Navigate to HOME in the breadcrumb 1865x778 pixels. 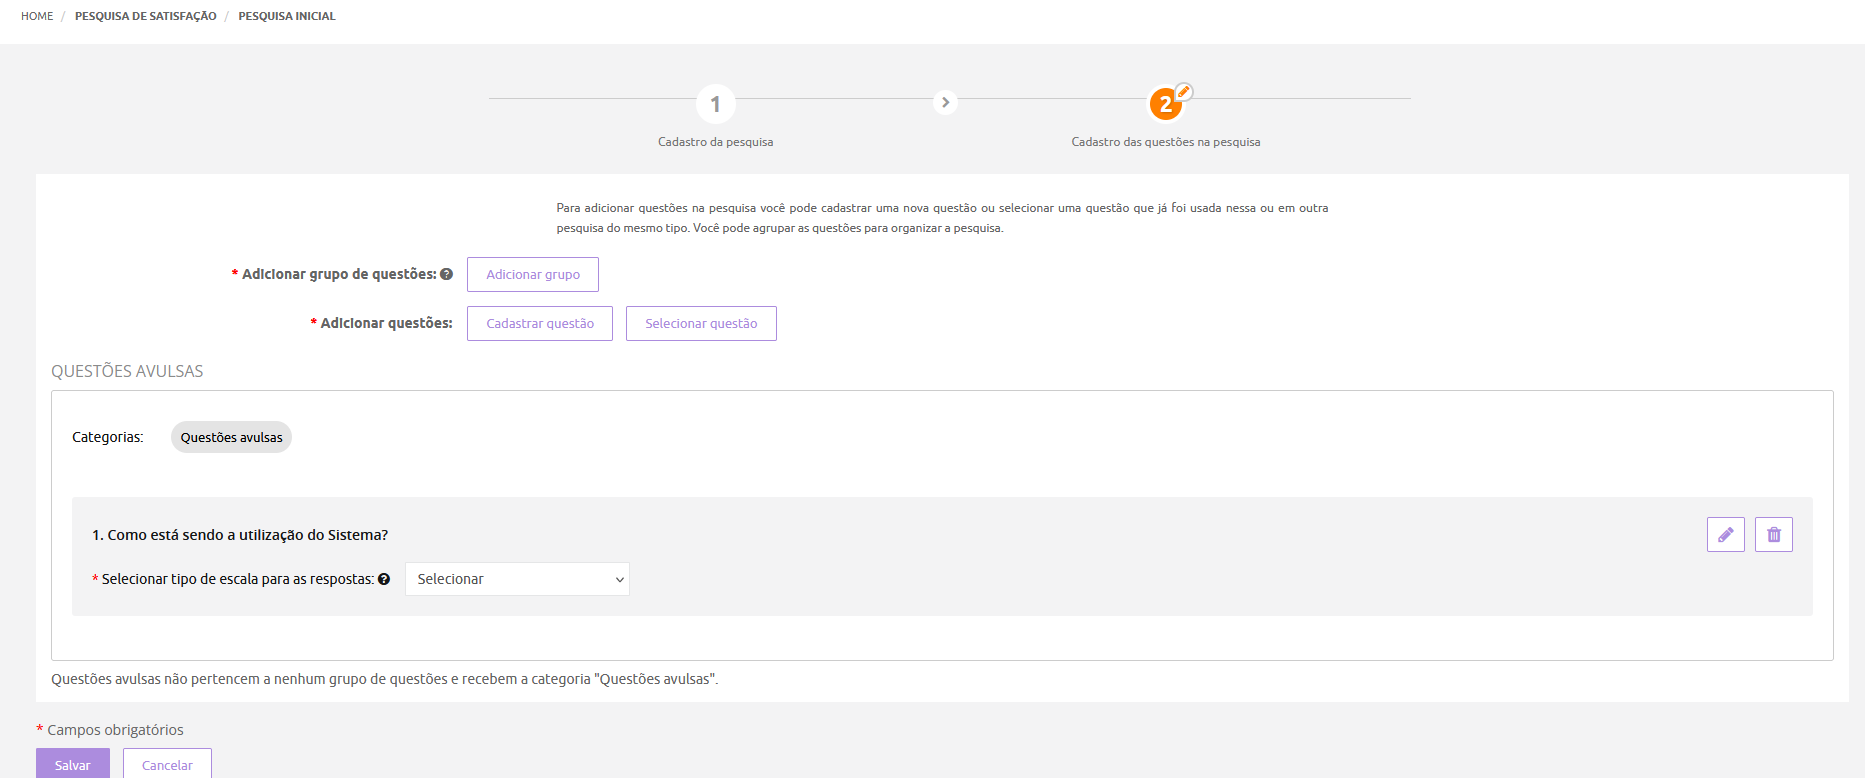[37, 16]
